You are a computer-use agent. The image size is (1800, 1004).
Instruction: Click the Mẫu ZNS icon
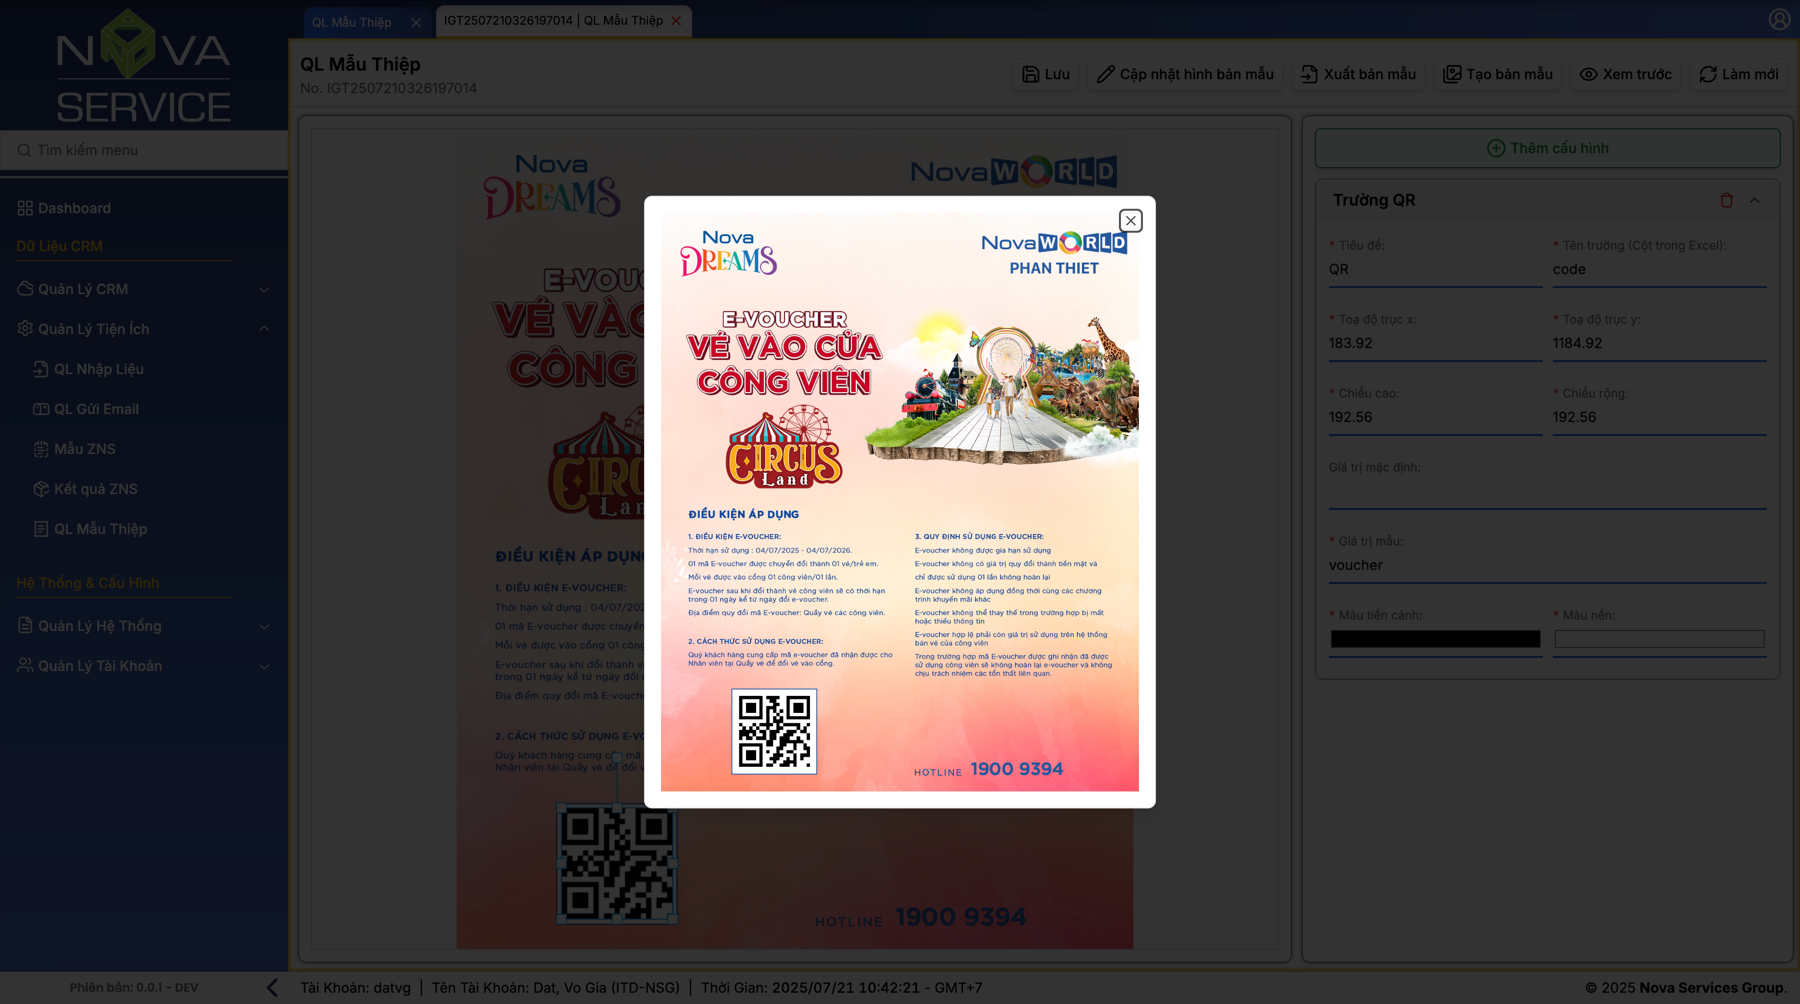41,449
